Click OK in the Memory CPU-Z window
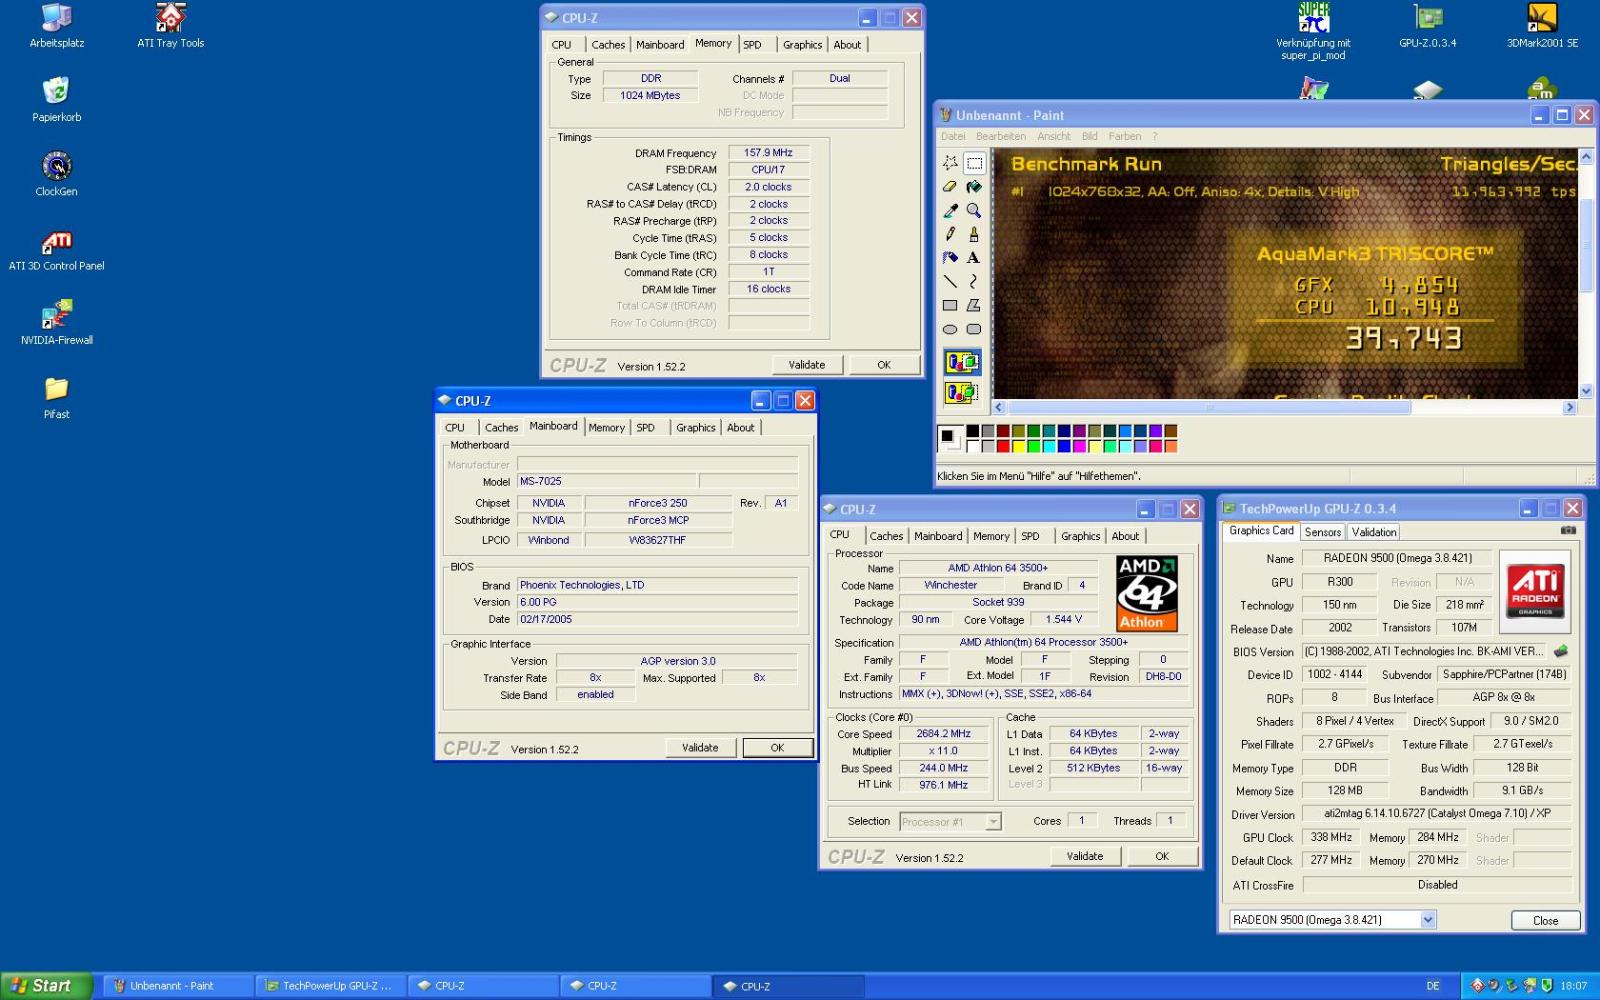 point(884,365)
